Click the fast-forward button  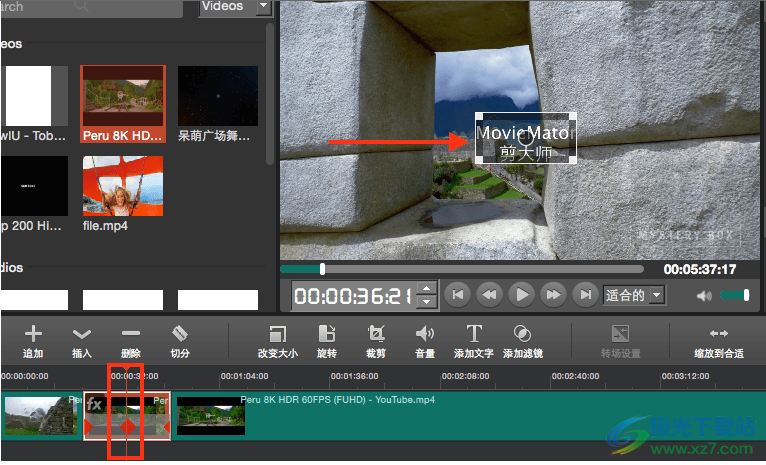(553, 295)
